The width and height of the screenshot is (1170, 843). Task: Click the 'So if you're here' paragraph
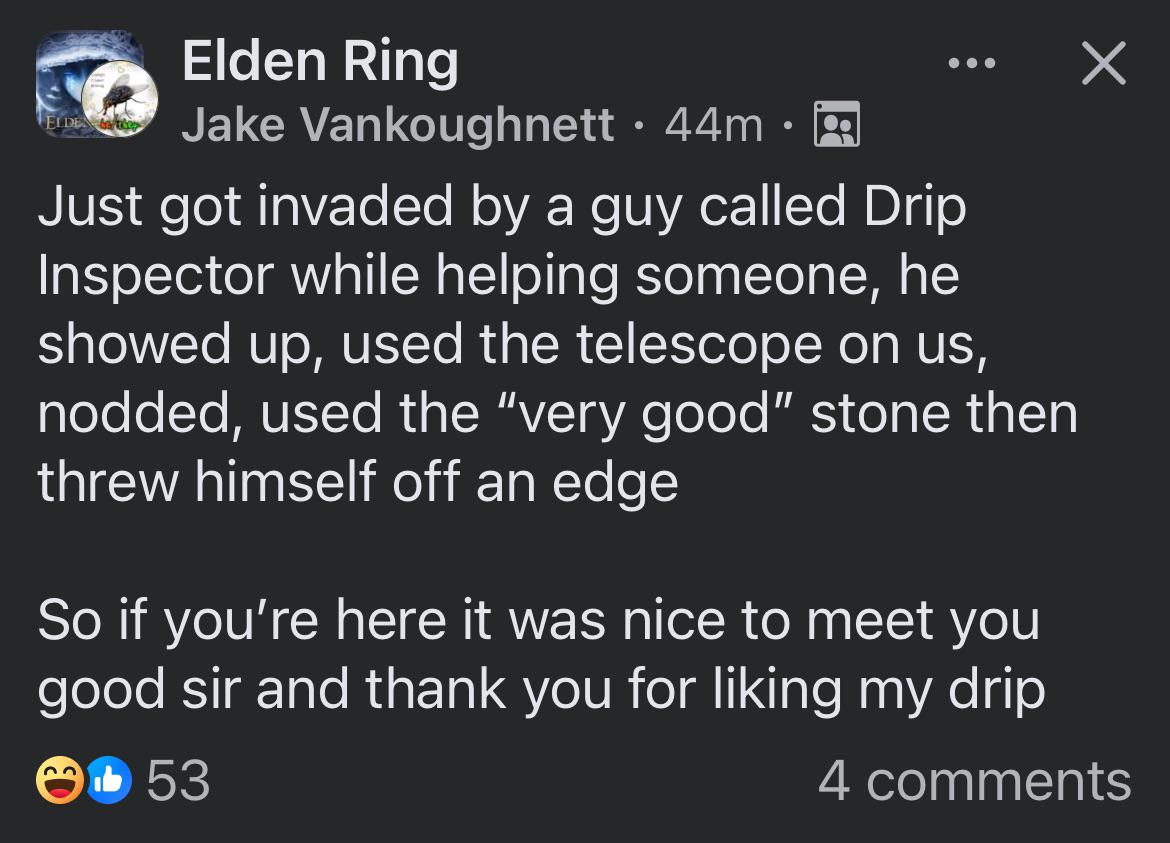(x=540, y=655)
